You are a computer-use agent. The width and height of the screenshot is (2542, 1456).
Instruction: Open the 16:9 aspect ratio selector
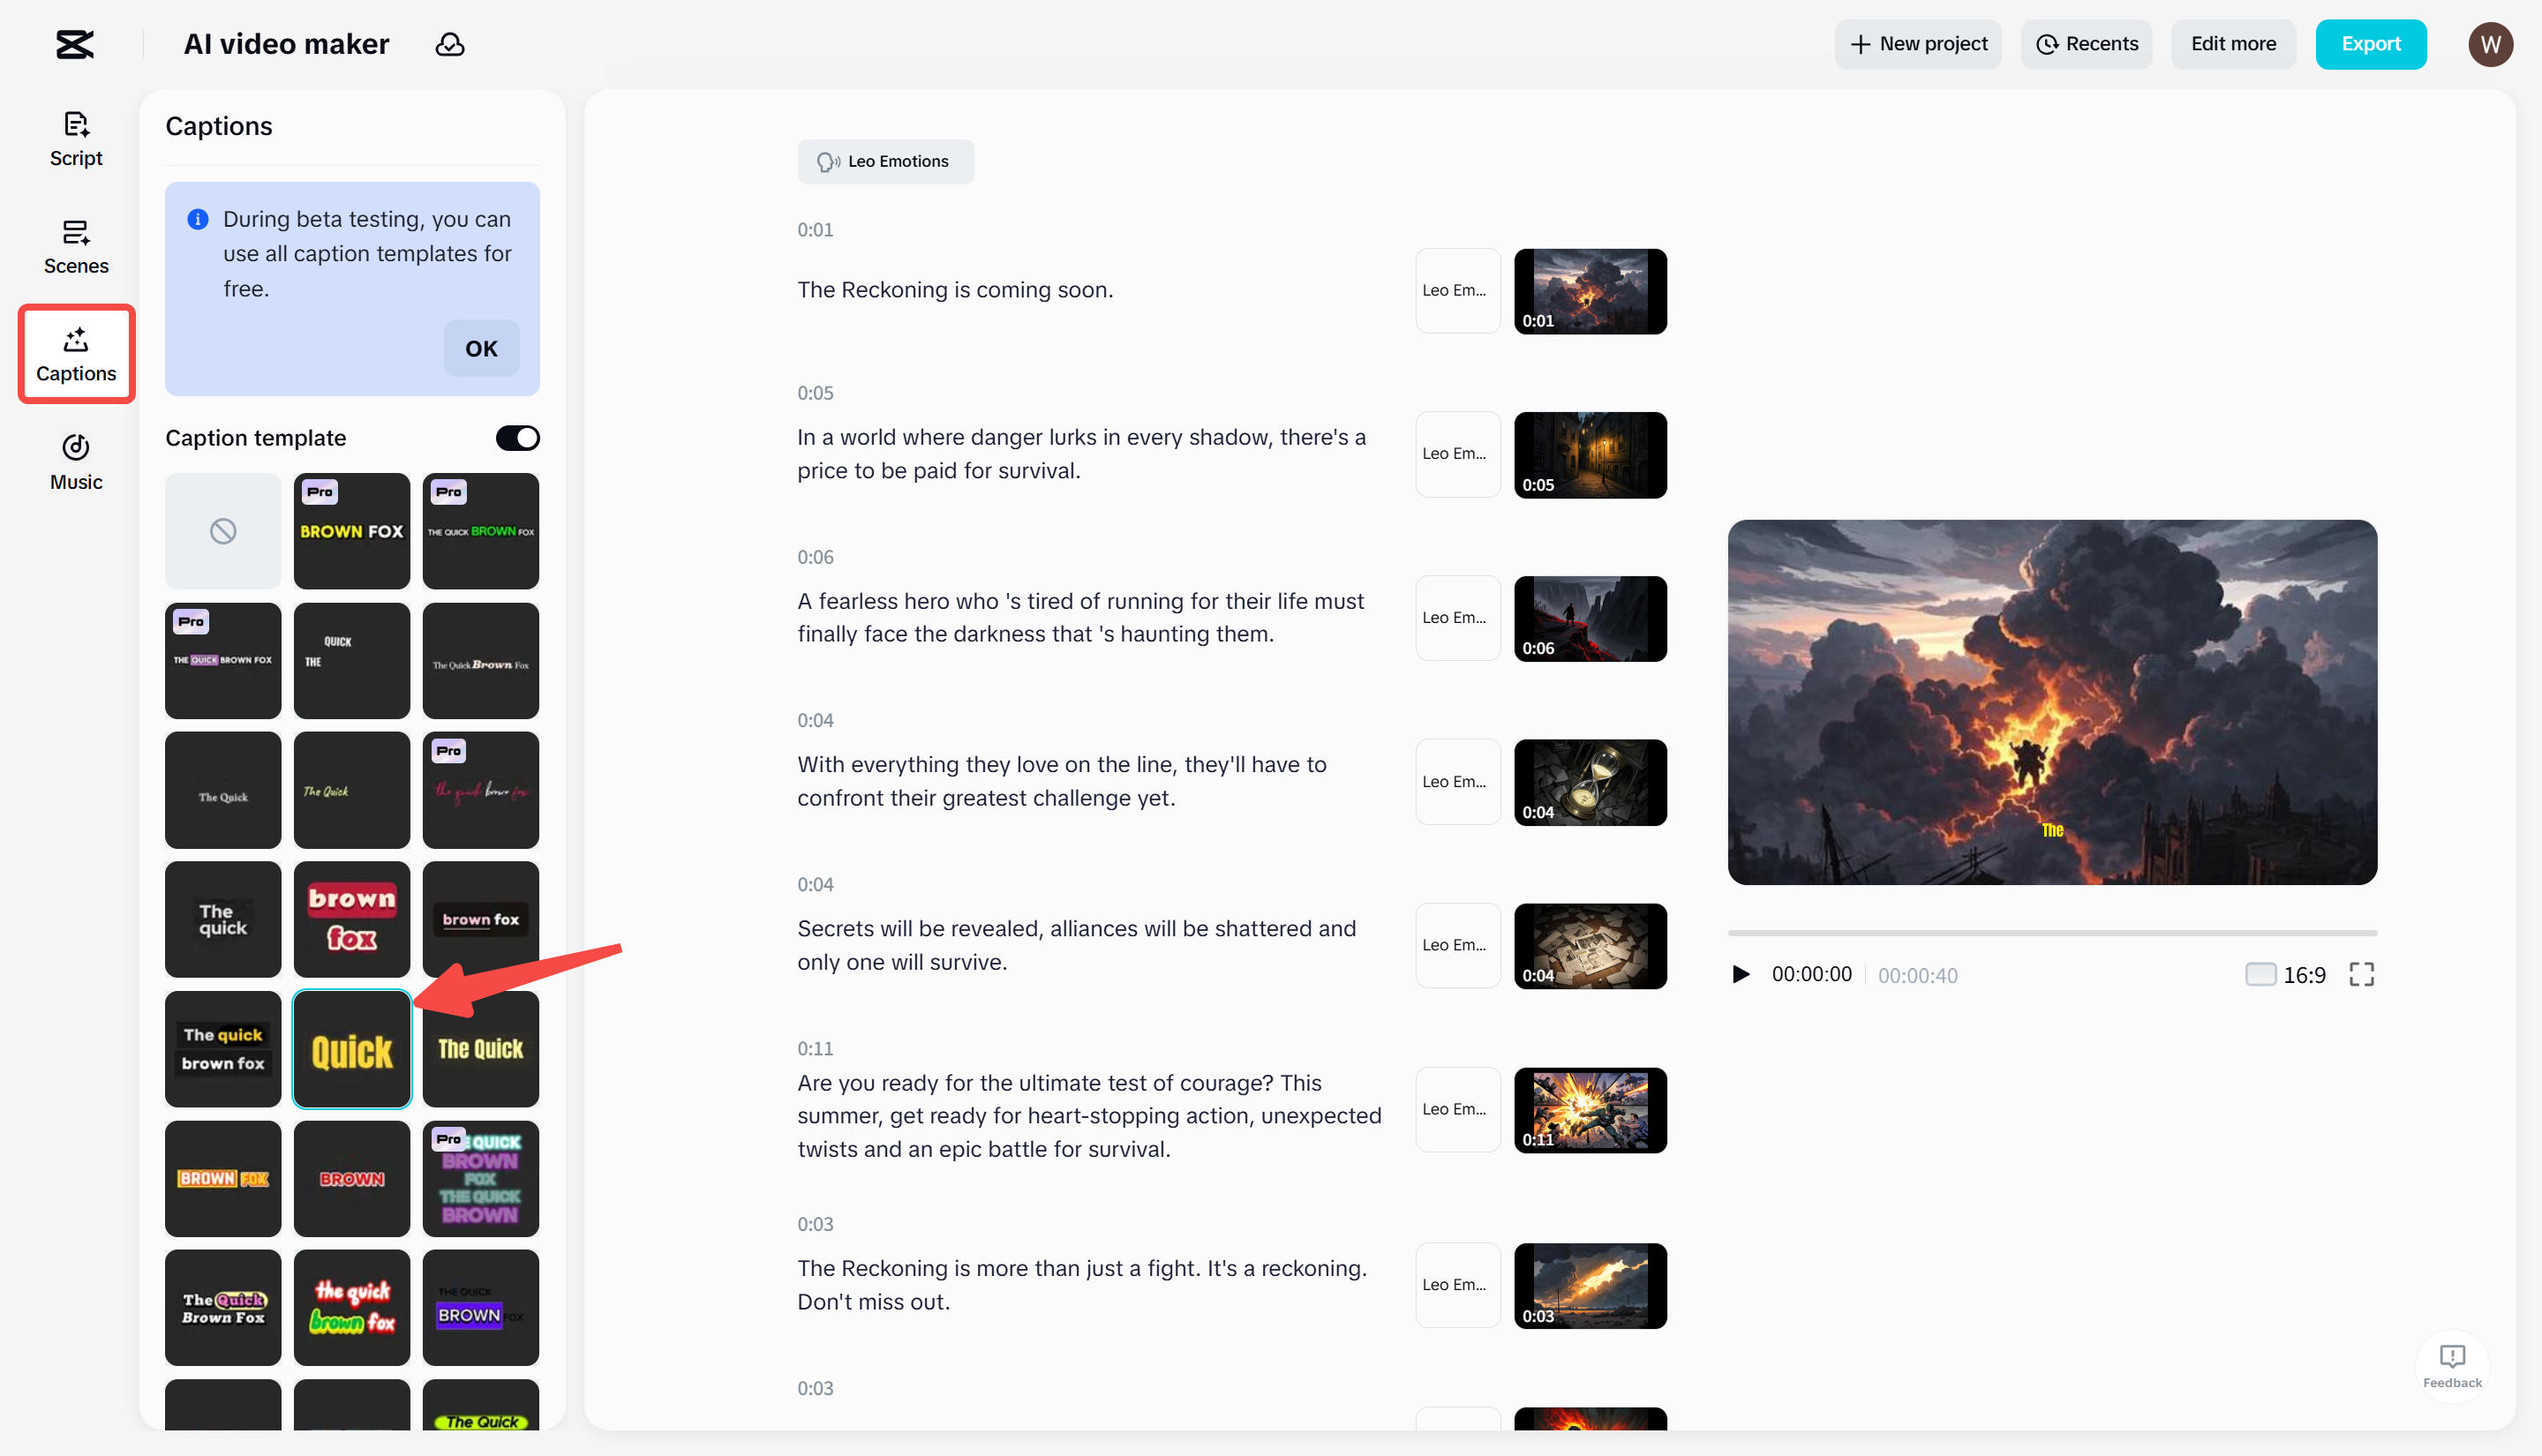click(x=2303, y=974)
